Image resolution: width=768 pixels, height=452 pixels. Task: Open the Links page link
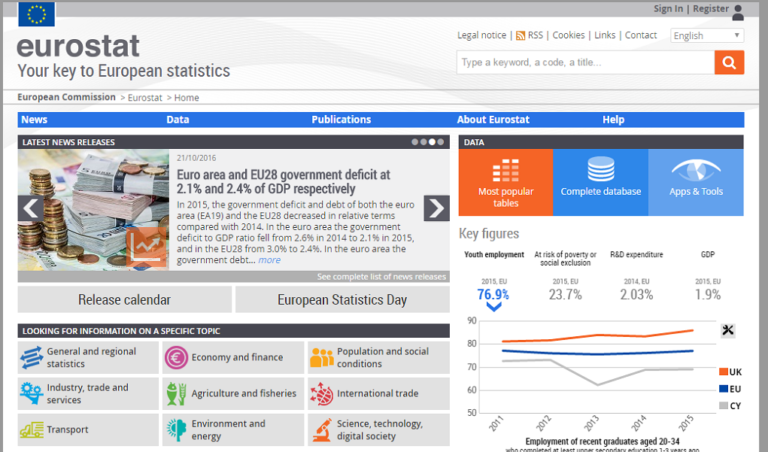pyautogui.click(x=604, y=35)
